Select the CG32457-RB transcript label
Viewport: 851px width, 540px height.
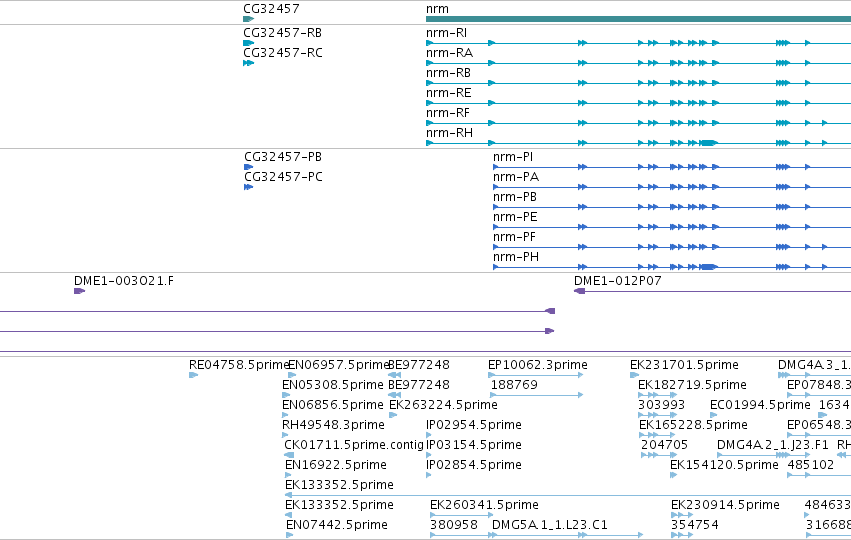(x=282, y=33)
